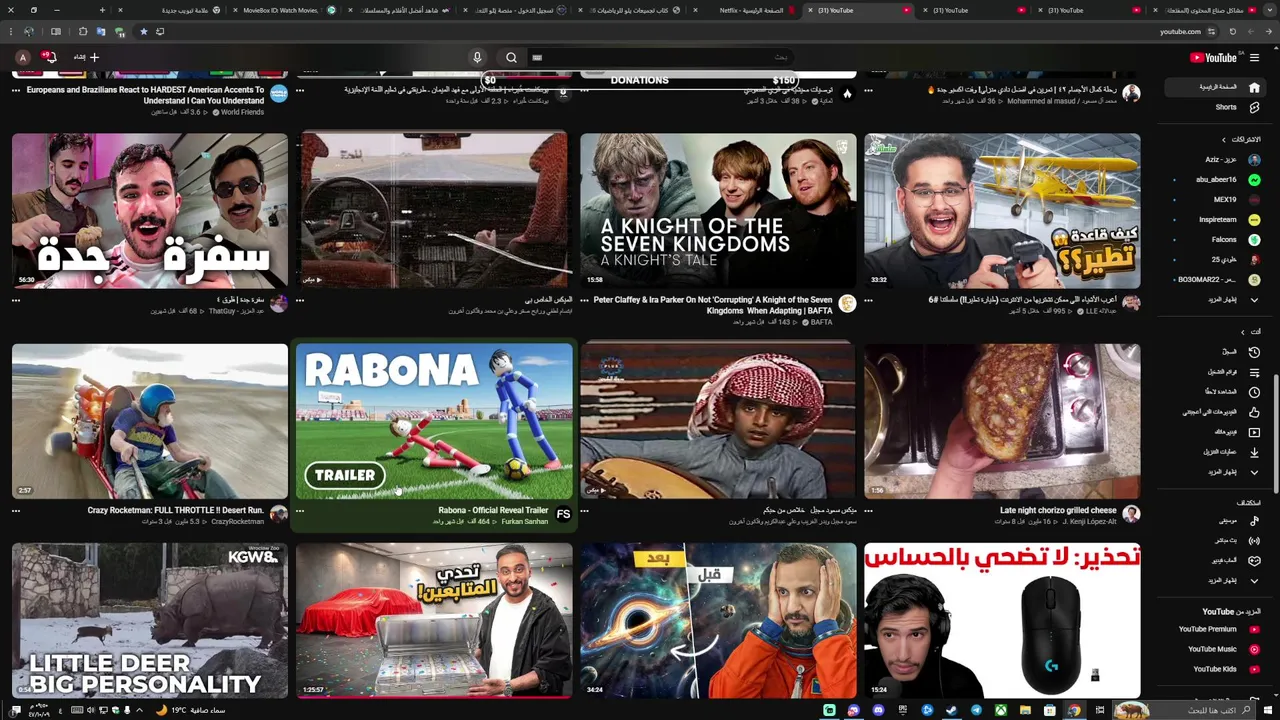This screenshot has width=1280, height=720.
Task: Open the browser three-dot menu
Action: [11, 31]
